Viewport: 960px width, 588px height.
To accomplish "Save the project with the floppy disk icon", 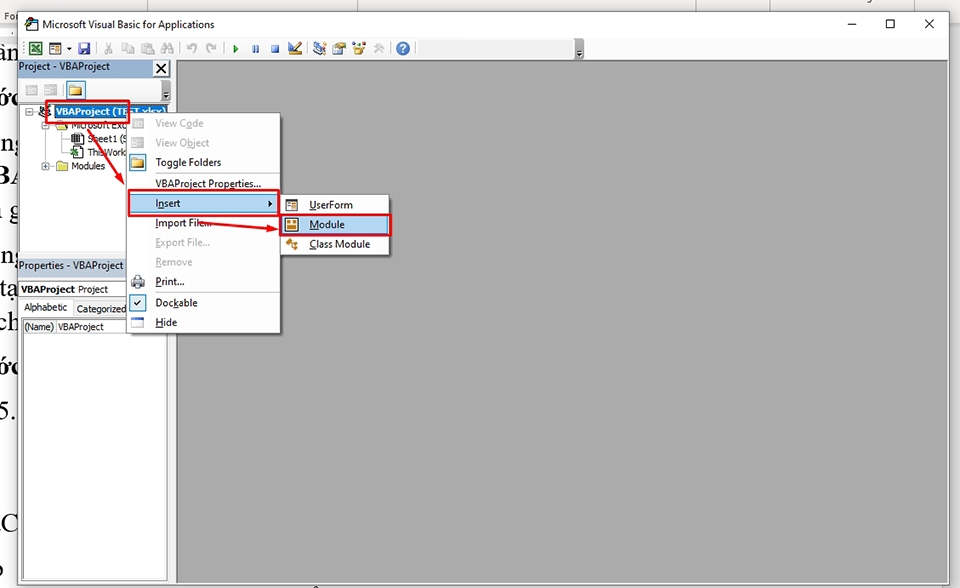I will (x=84, y=48).
